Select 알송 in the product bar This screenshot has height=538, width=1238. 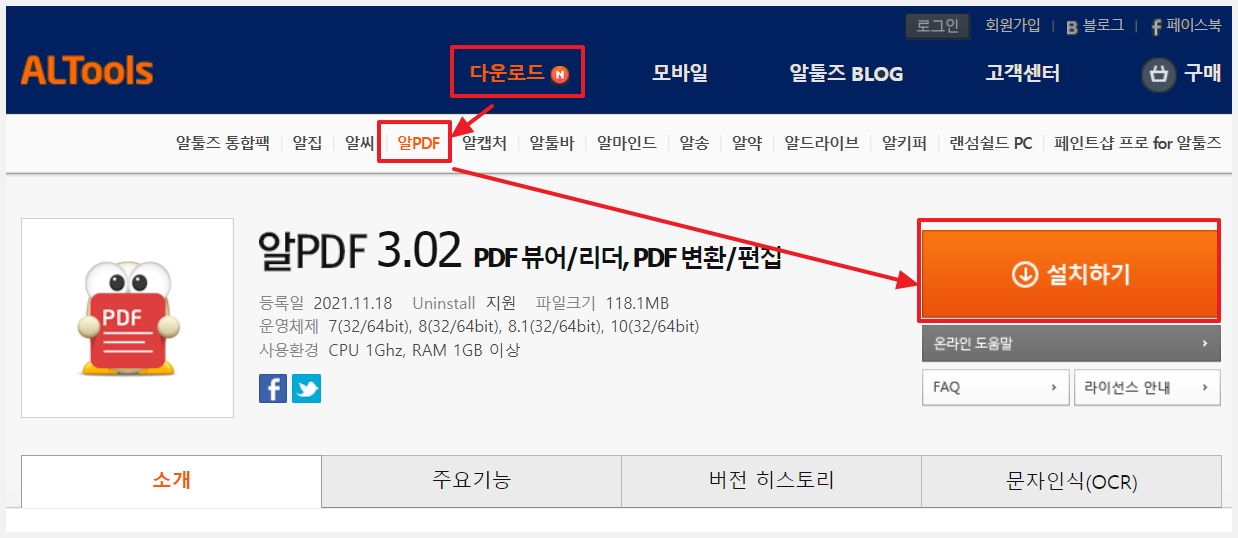[x=694, y=143]
